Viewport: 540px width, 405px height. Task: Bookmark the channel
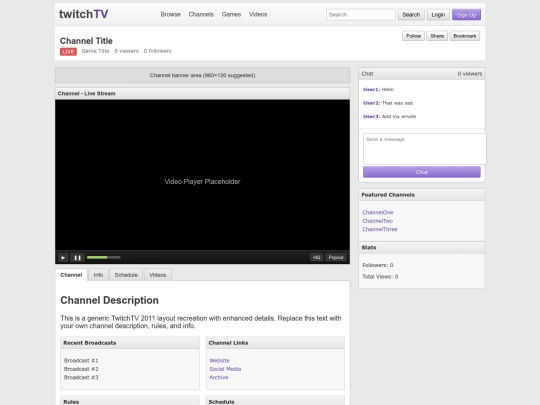coord(465,36)
